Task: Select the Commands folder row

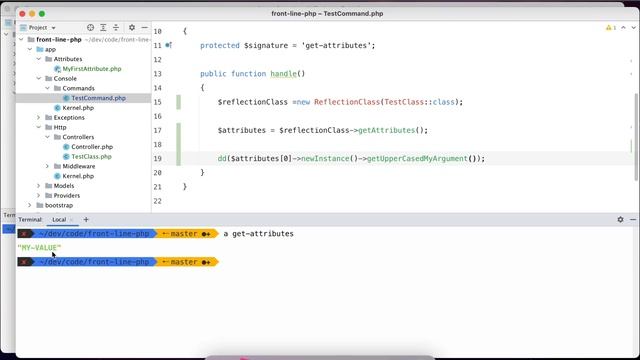Action: click(x=83, y=88)
